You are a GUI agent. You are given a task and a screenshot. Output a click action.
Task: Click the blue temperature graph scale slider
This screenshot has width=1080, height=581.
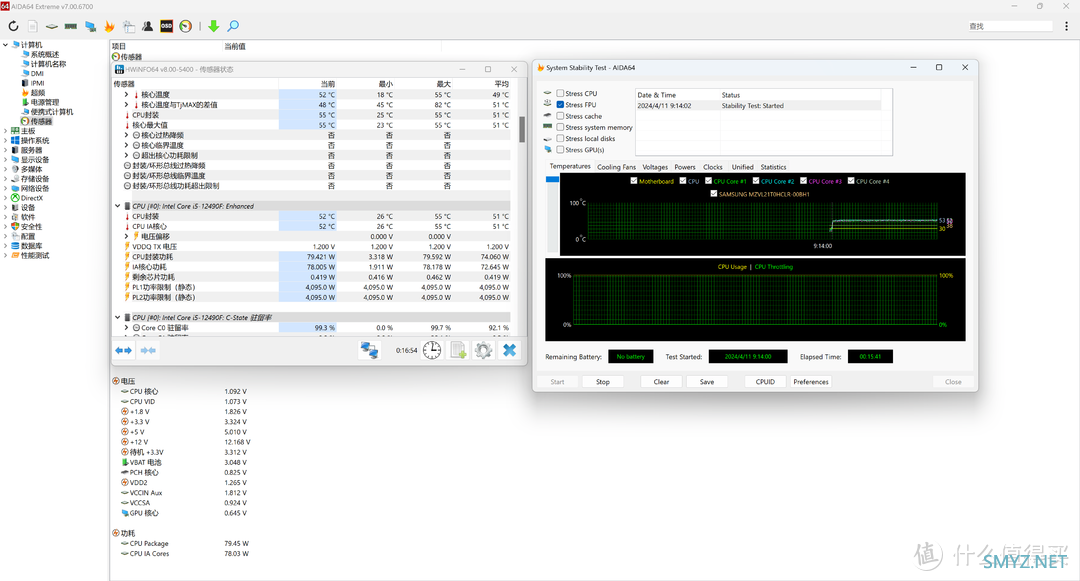click(552, 180)
